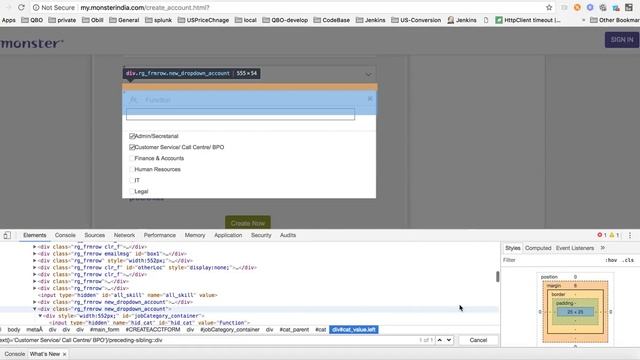Switch to the Sources tab
This screenshot has height=360, width=640.
pyautogui.click(x=94, y=235)
